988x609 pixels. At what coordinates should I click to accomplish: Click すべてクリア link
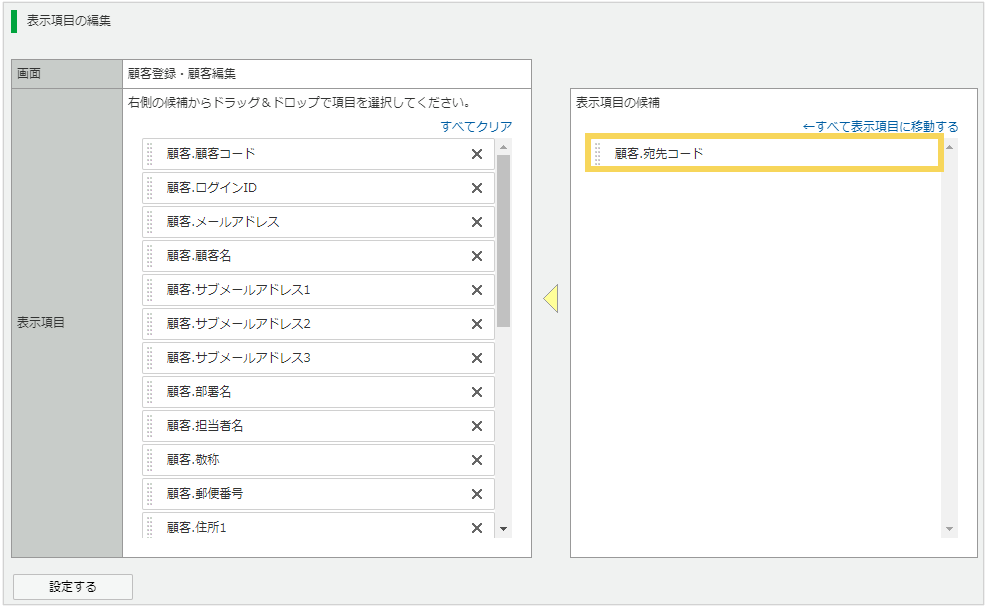click(476, 127)
